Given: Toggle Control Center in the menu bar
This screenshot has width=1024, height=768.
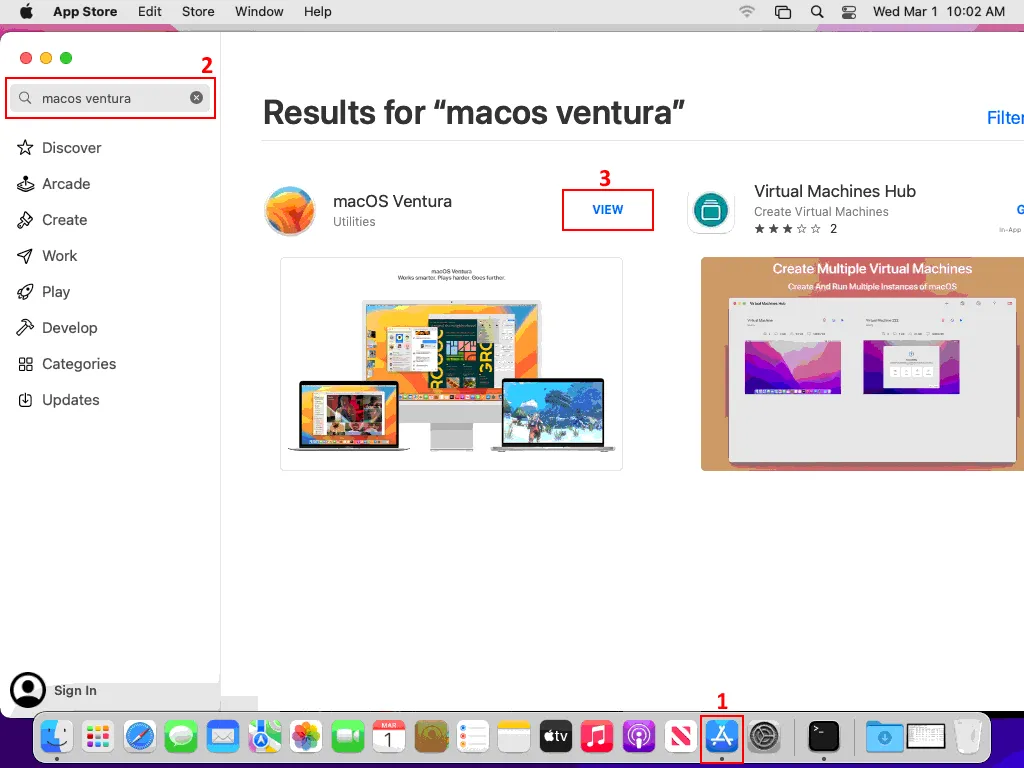Looking at the screenshot, I should point(849,12).
